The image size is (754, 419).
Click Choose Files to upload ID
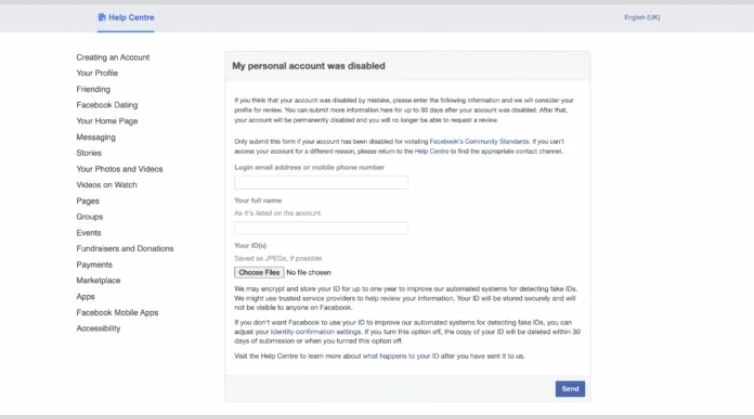(x=259, y=272)
